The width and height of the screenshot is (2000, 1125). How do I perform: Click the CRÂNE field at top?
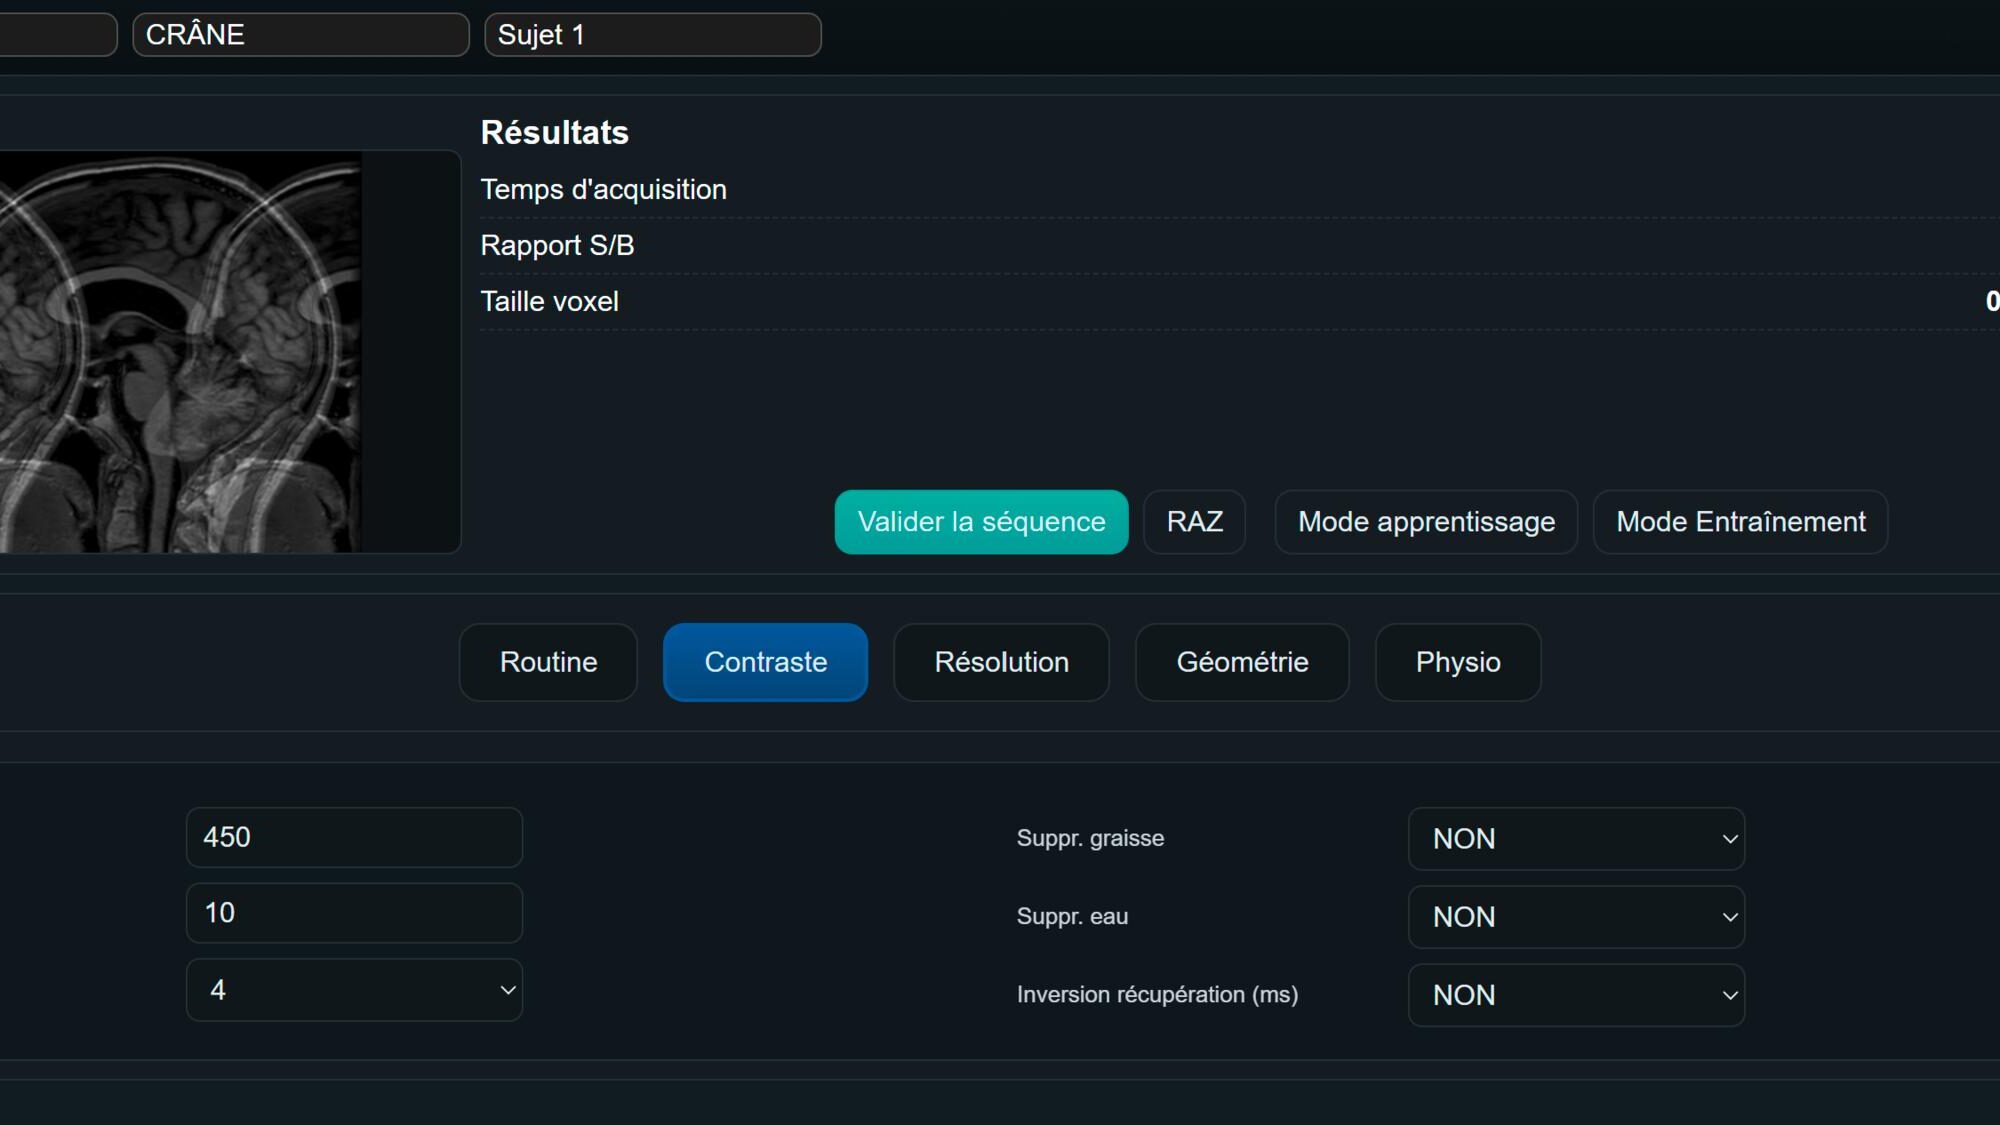(x=300, y=35)
